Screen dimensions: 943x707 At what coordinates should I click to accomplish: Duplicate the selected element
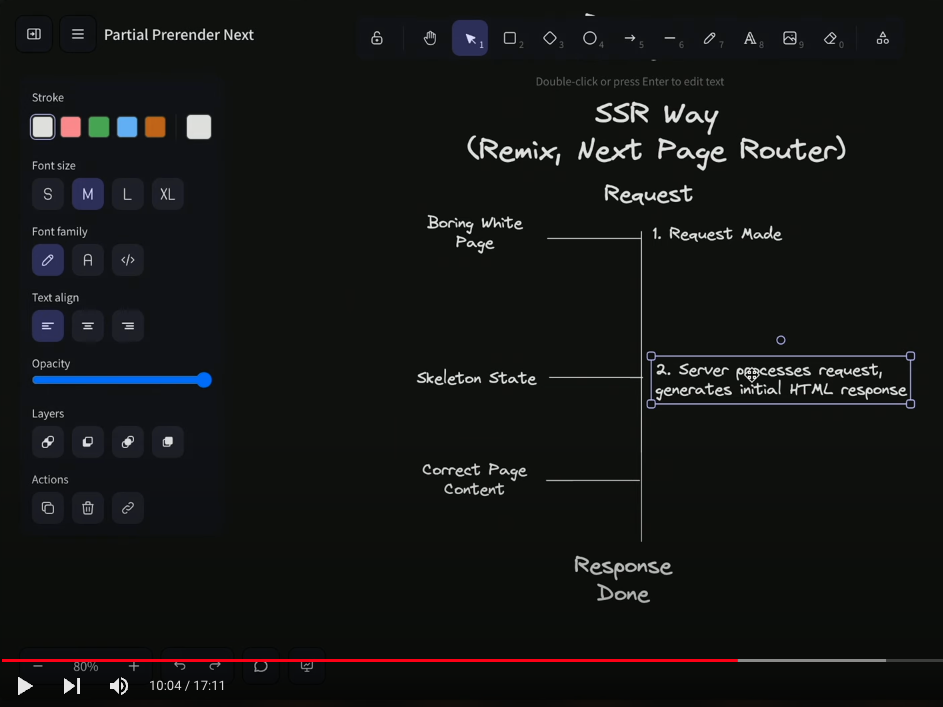coord(48,508)
